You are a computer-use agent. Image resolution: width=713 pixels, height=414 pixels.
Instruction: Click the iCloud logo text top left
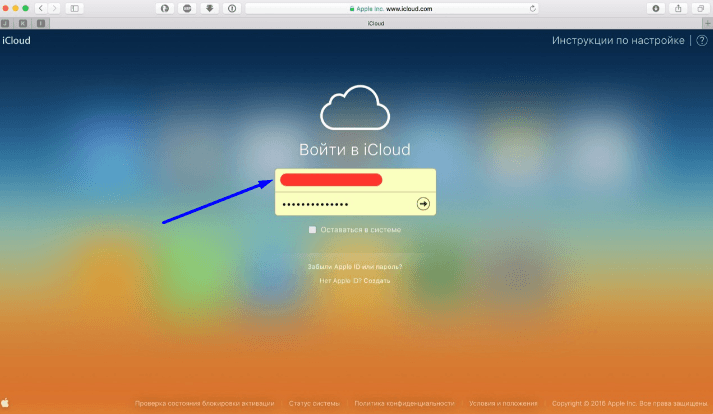pos(16,40)
